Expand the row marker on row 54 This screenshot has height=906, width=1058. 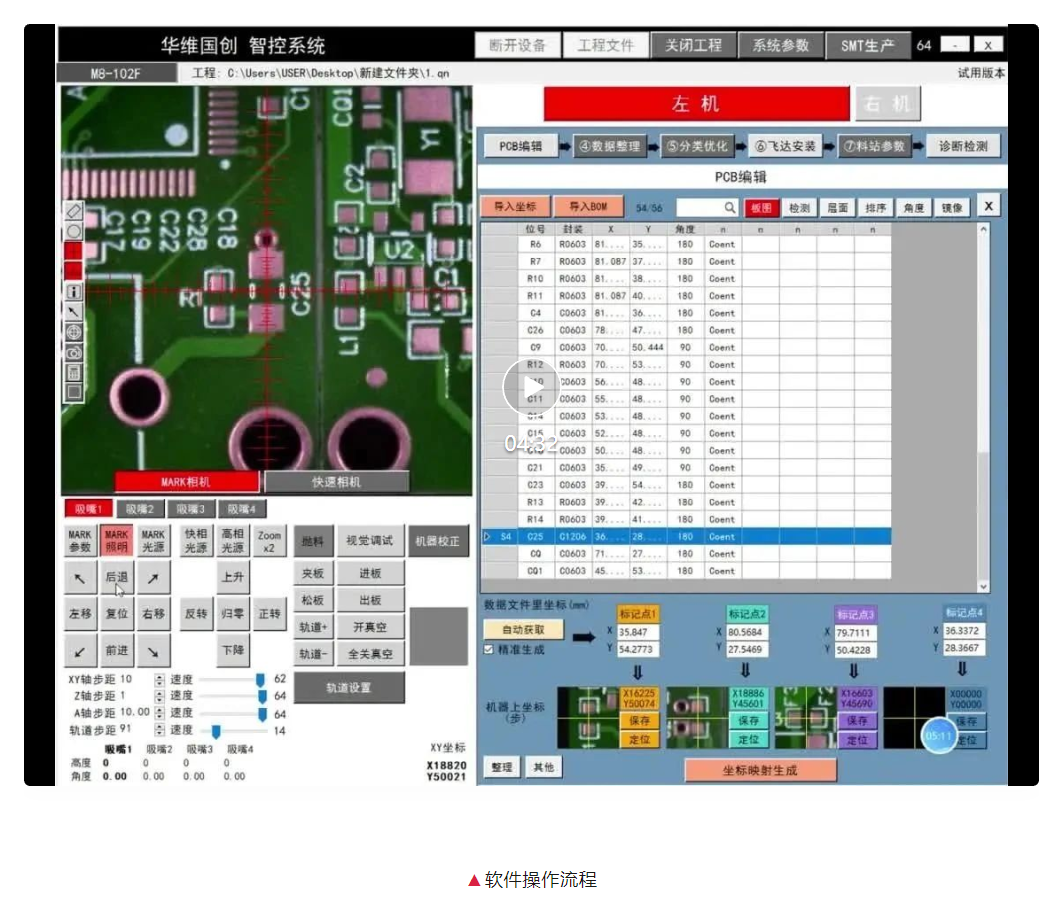tap(488, 537)
